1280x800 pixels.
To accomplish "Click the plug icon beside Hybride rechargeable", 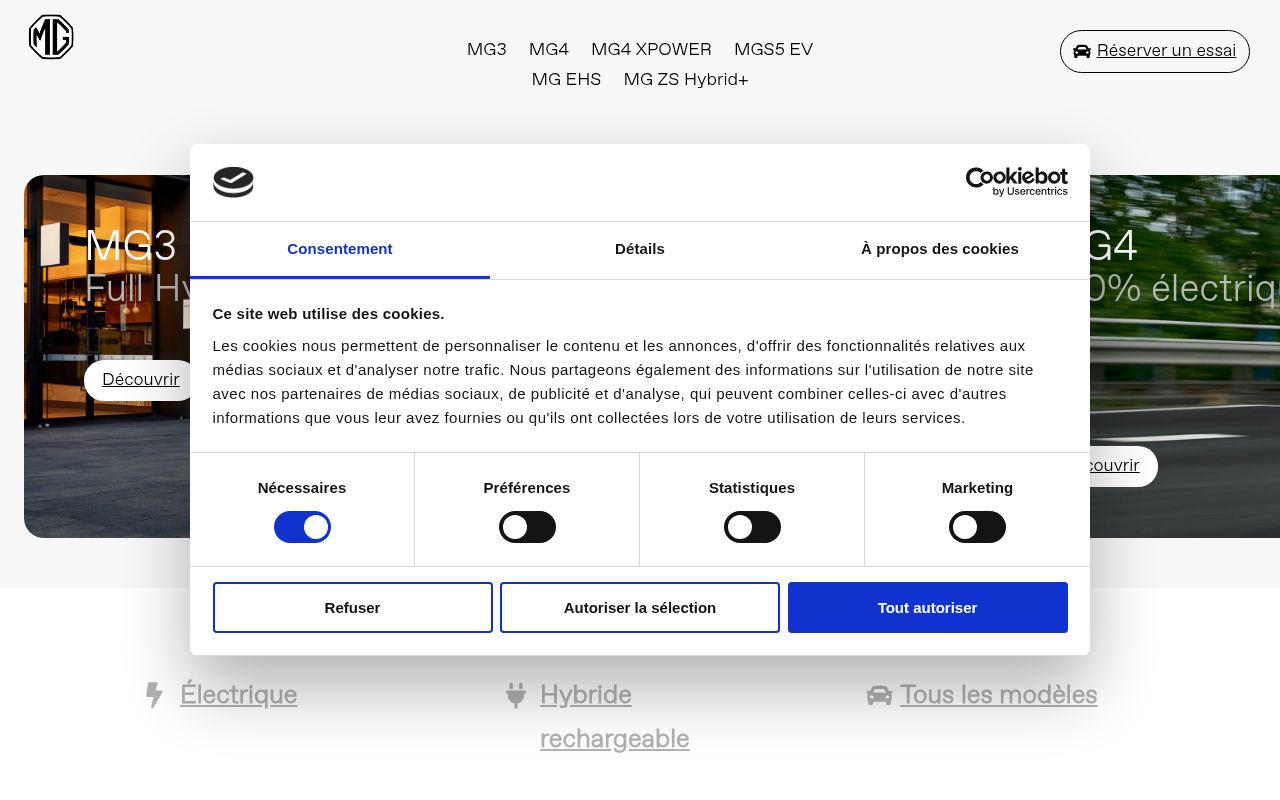I will (516, 695).
